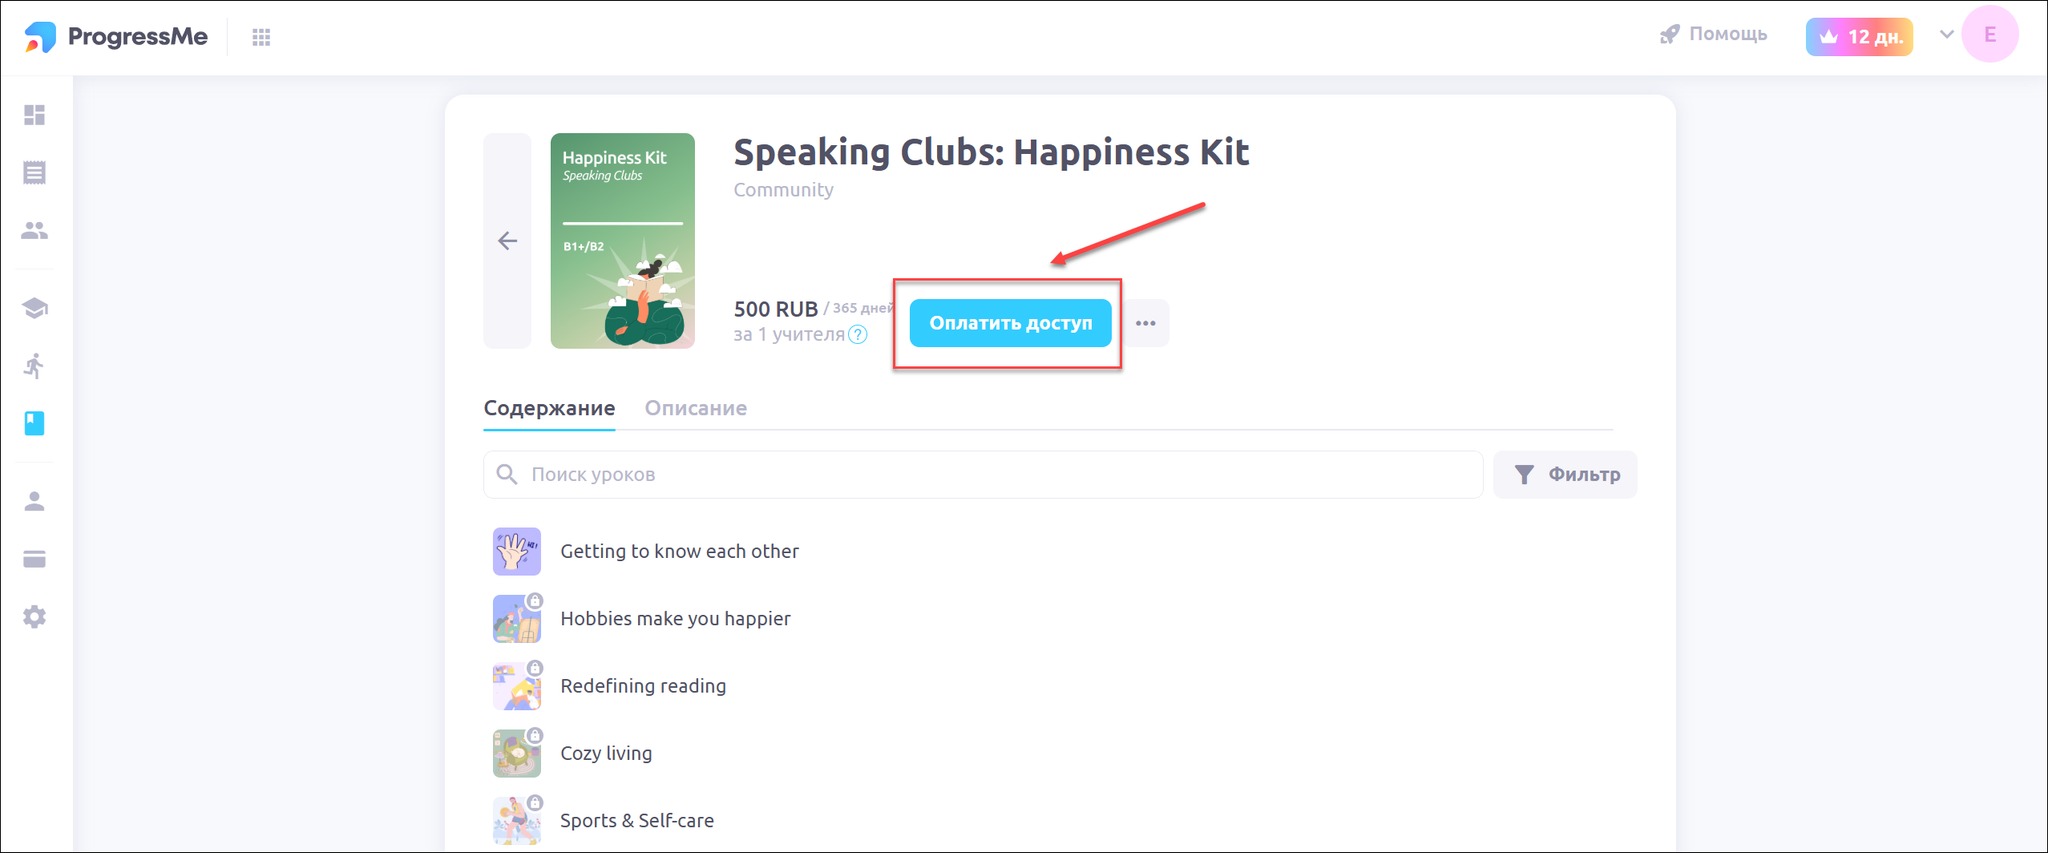Open the running figure sidebar icon
Screen dimensions: 2048x853
click(x=35, y=366)
